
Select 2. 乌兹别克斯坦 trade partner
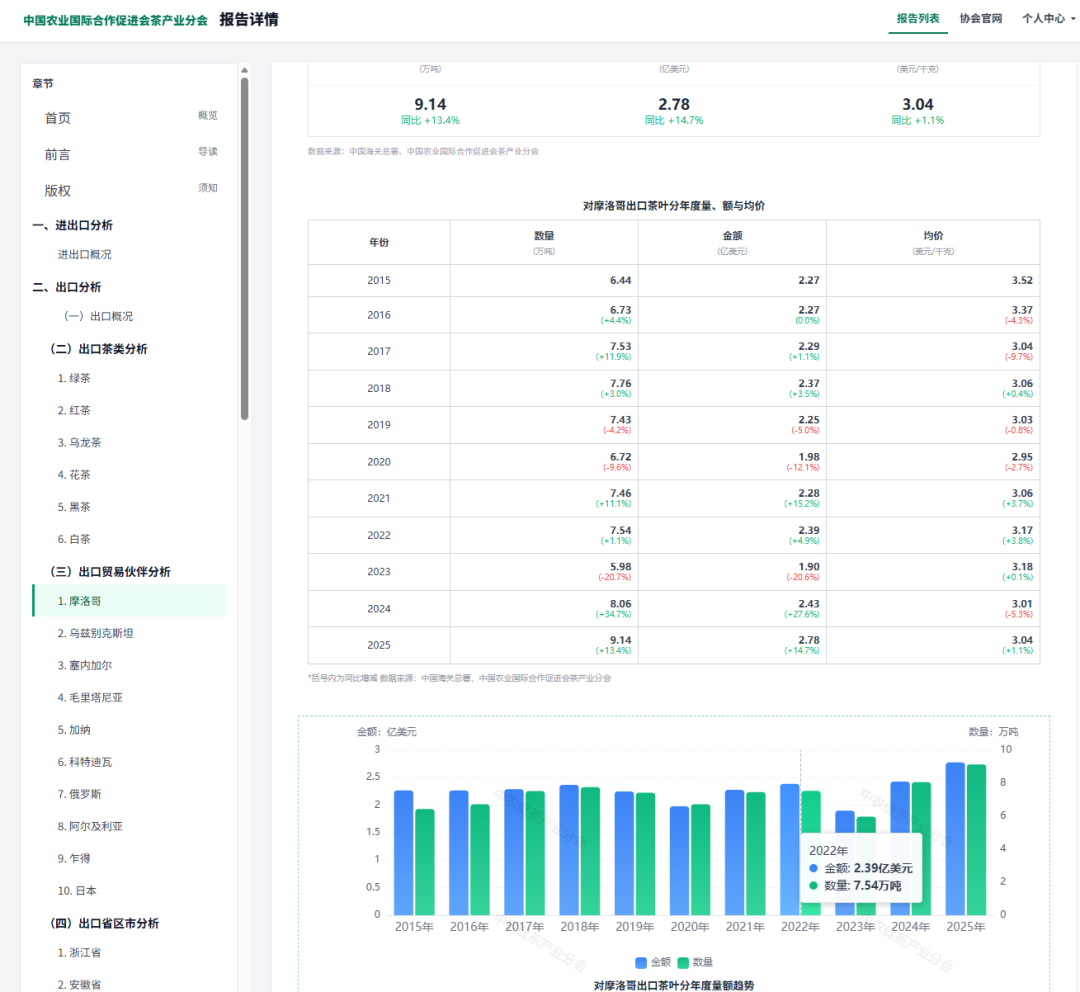coord(96,633)
